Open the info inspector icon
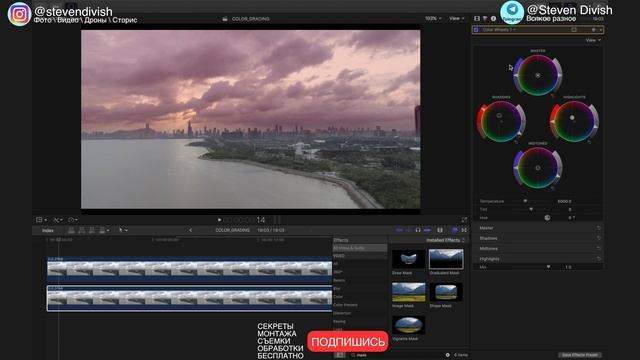The height and width of the screenshot is (360, 640). pyautogui.click(x=493, y=18)
